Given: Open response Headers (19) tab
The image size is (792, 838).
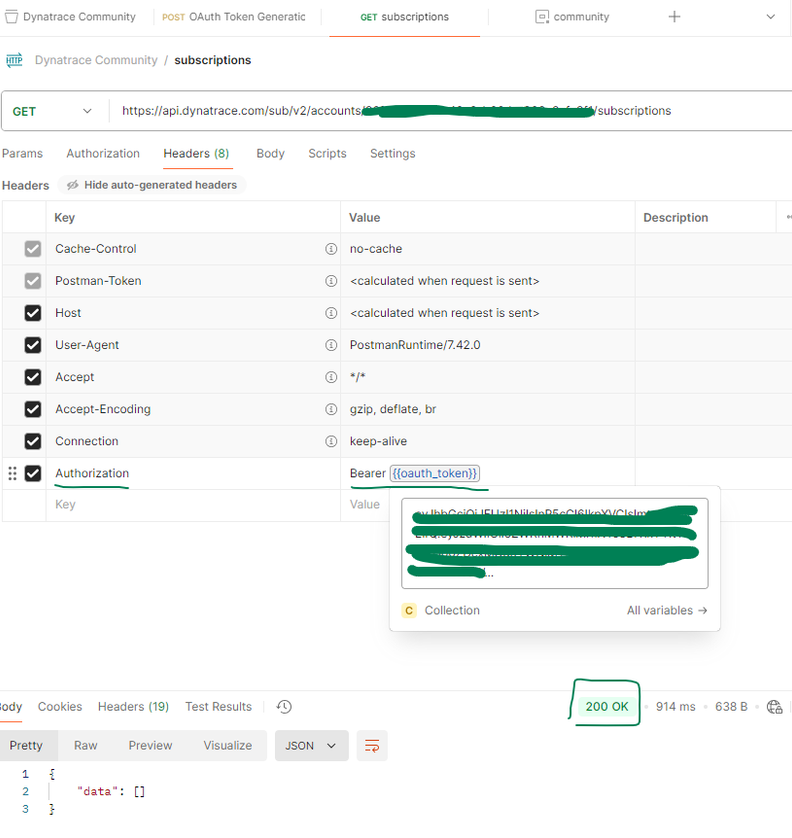Looking at the screenshot, I should tap(133, 707).
